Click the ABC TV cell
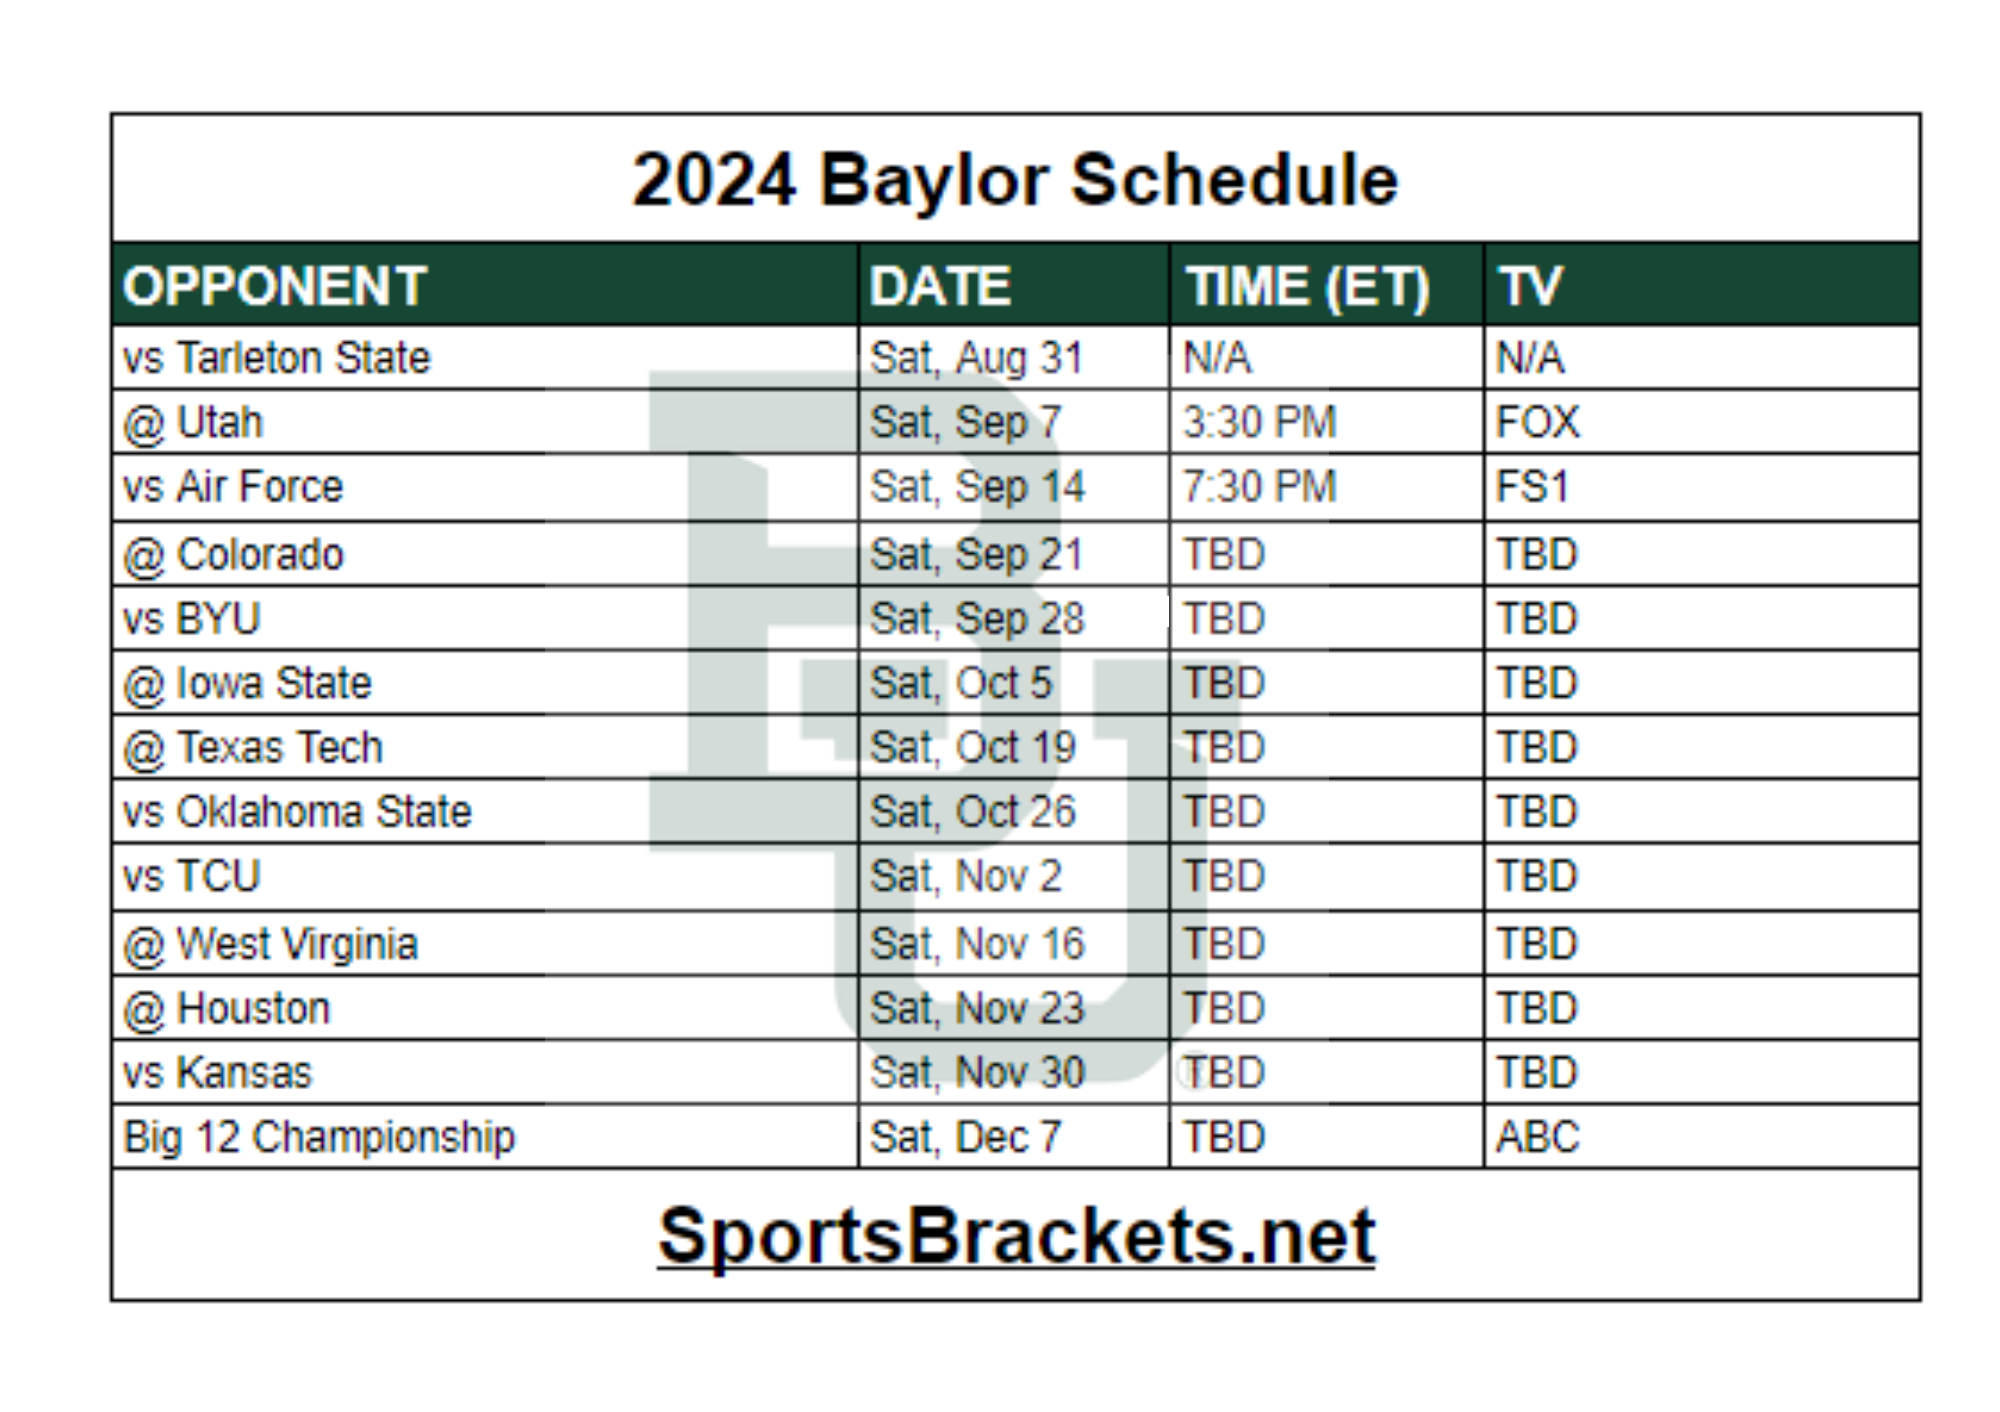Screen dimensions: 2000x1412 1537,1137
